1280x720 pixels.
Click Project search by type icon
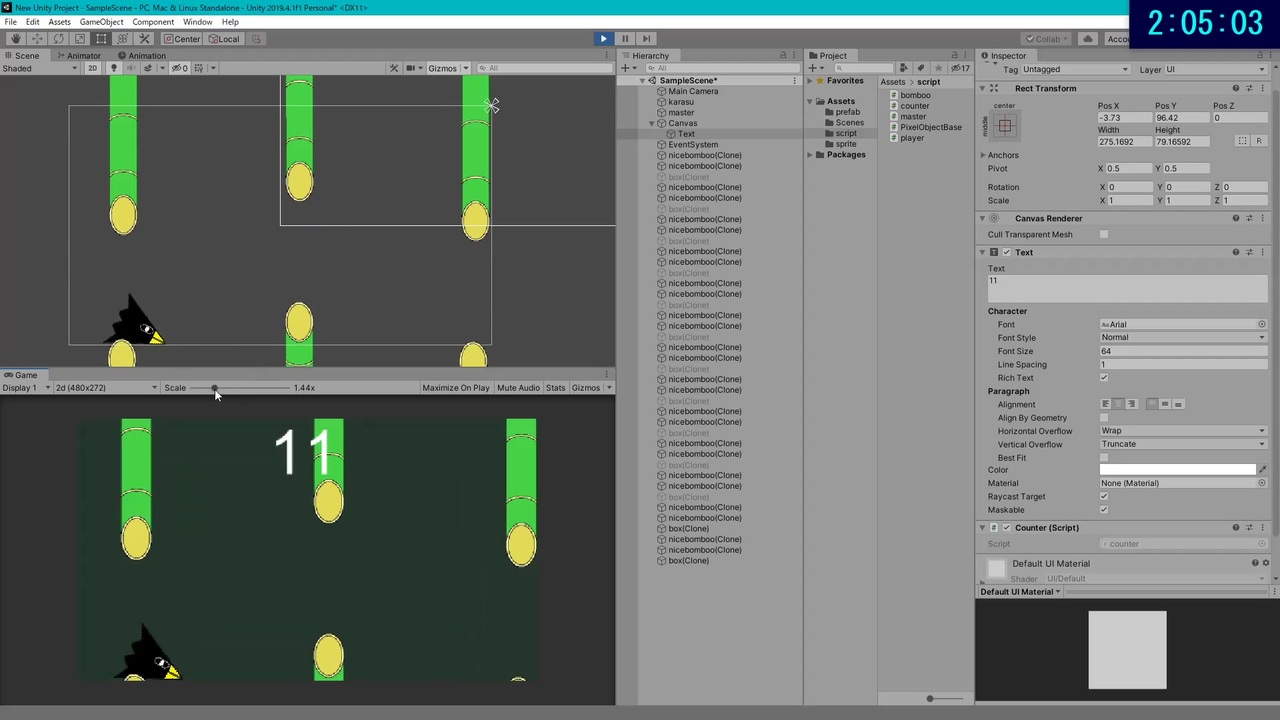click(x=906, y=68)
